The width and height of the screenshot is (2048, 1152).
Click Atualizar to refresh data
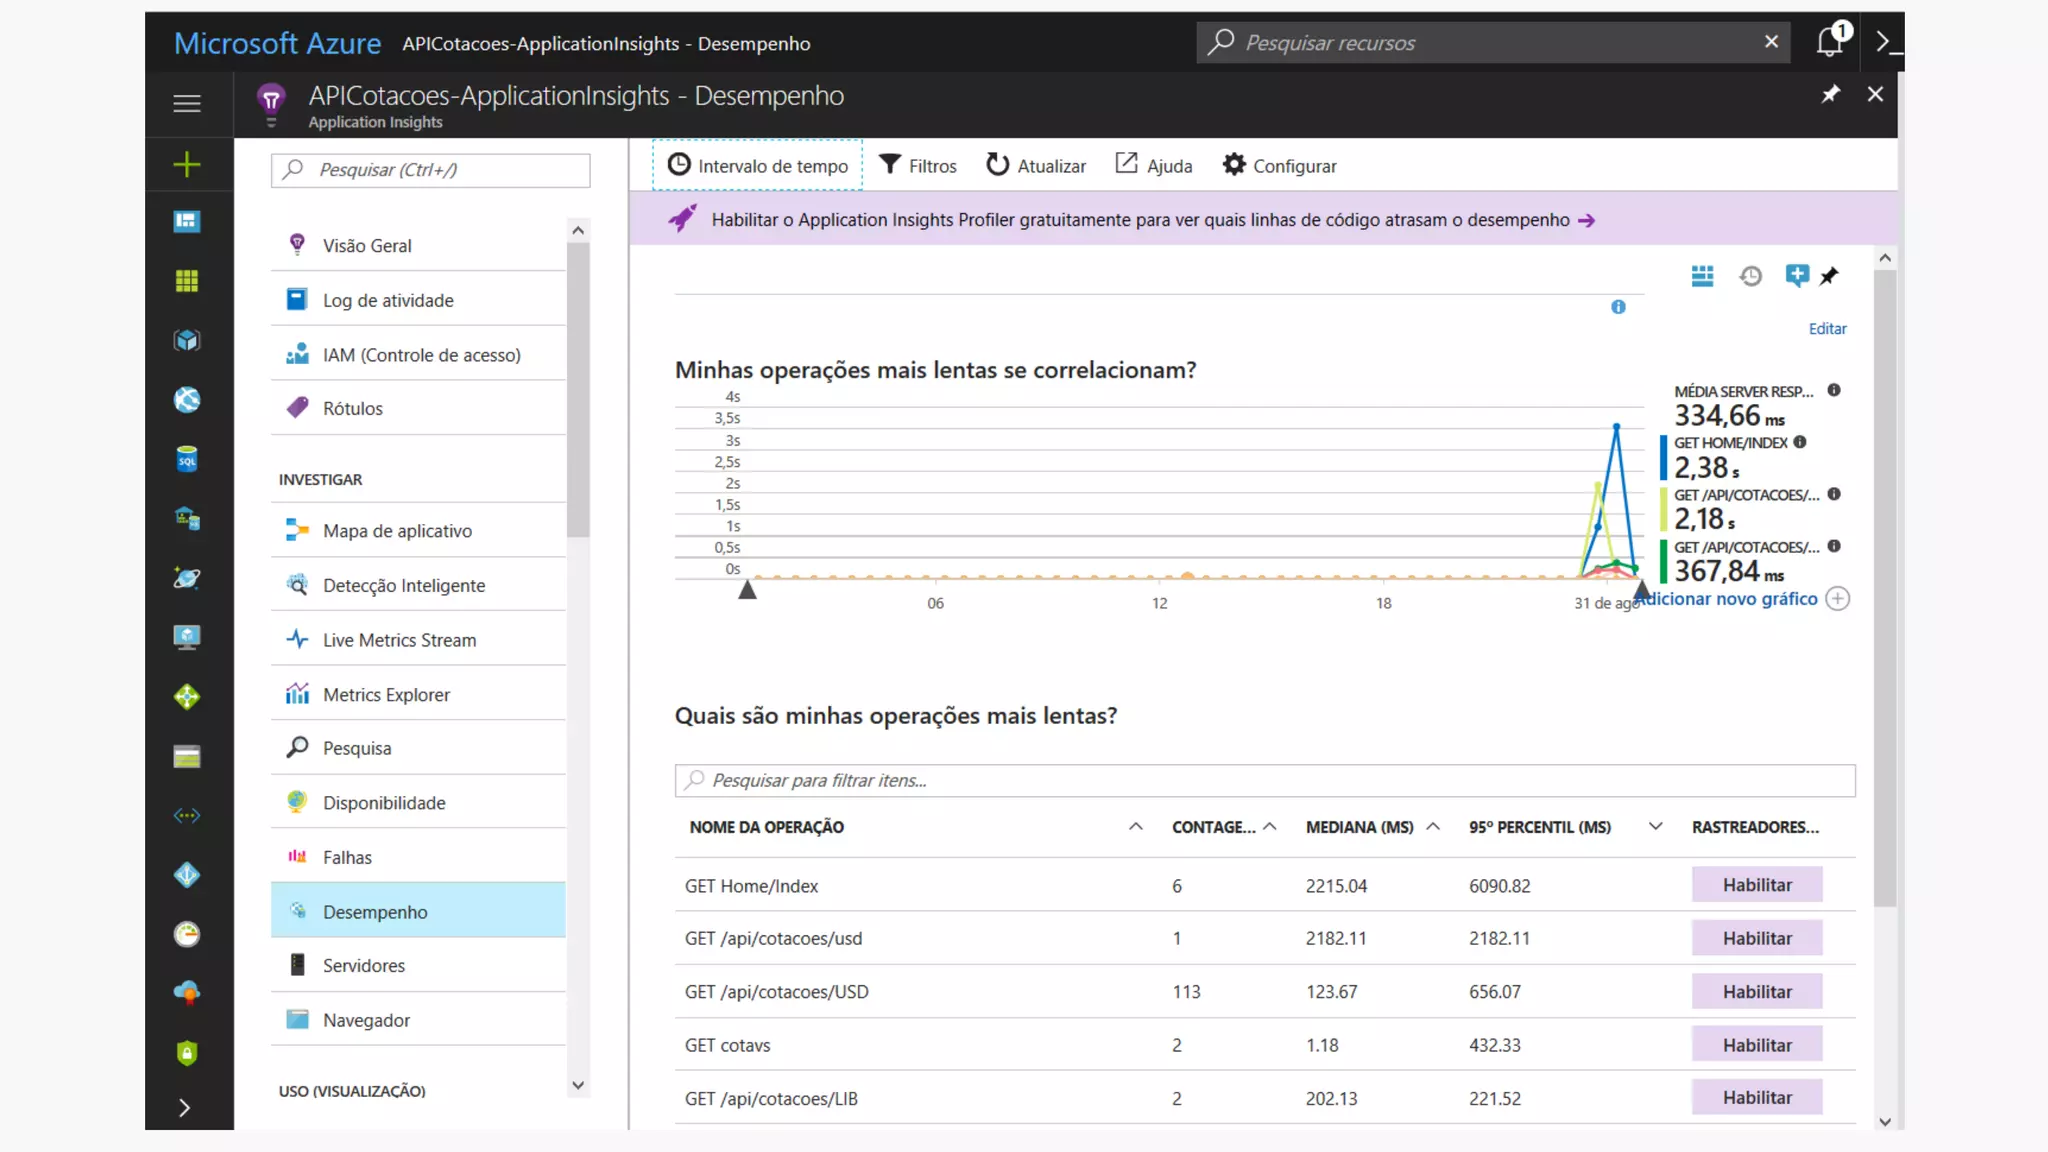tap(1036, 165)
